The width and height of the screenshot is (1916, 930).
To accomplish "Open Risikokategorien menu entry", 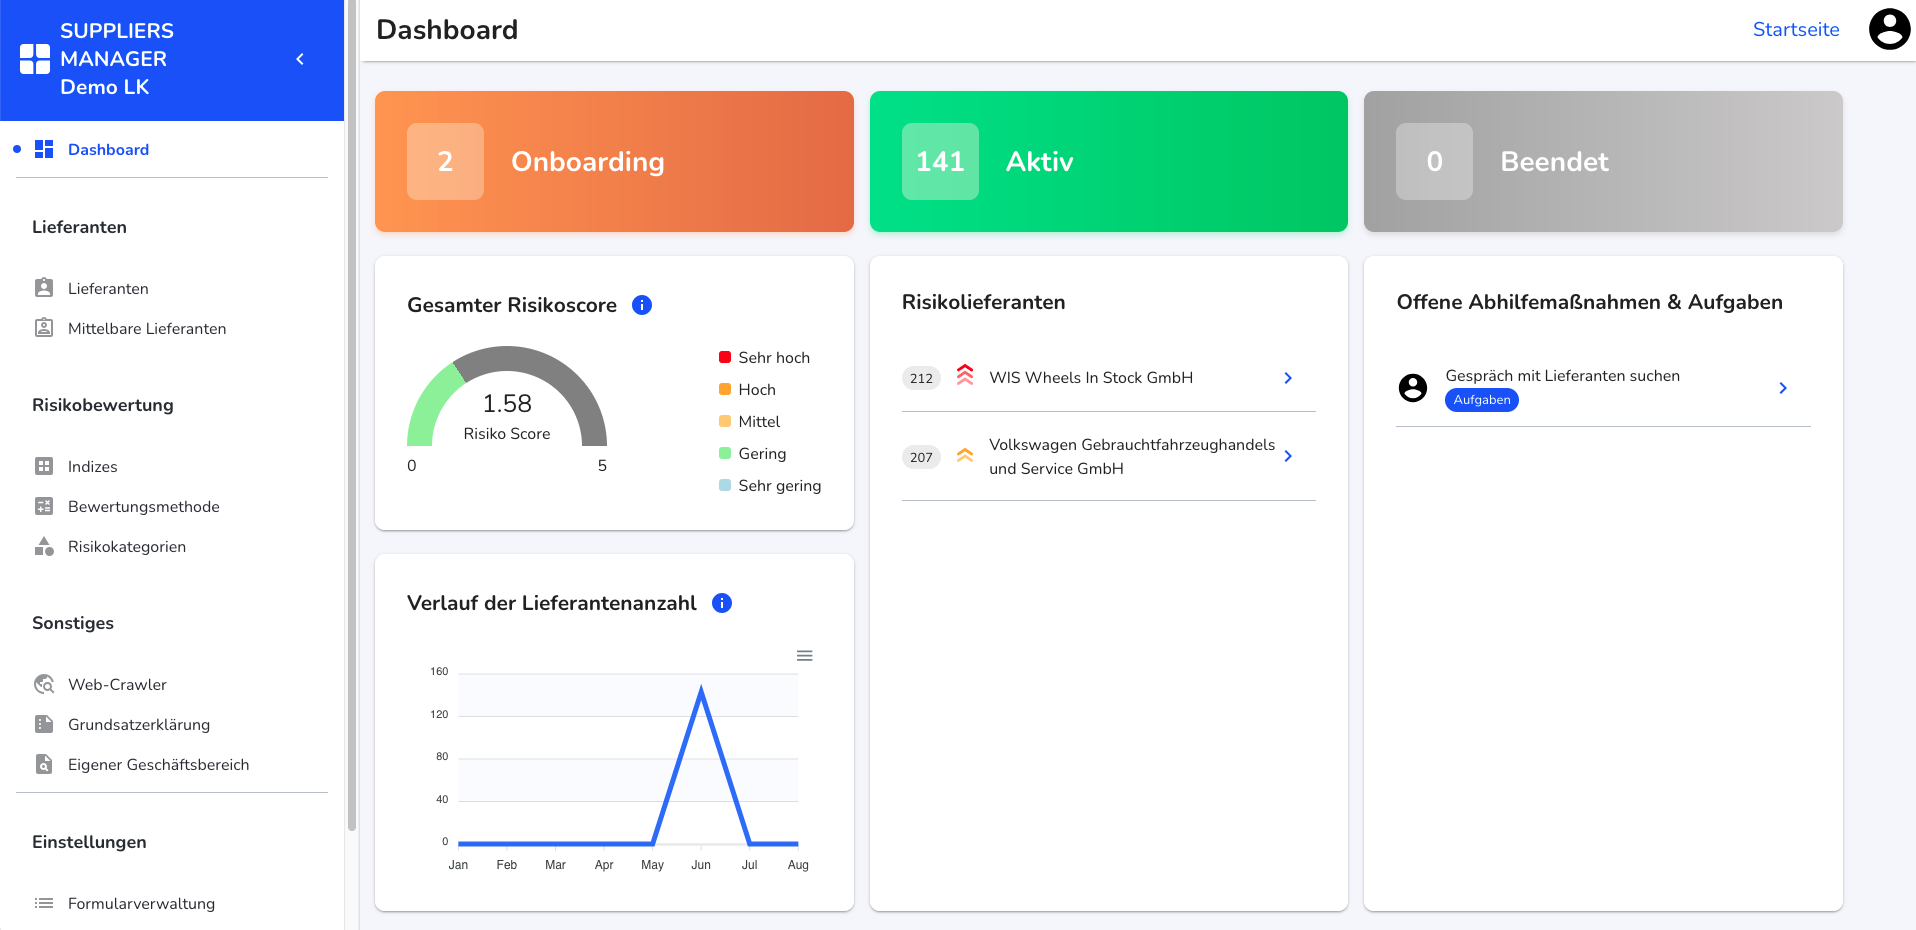I will [127, 546].
